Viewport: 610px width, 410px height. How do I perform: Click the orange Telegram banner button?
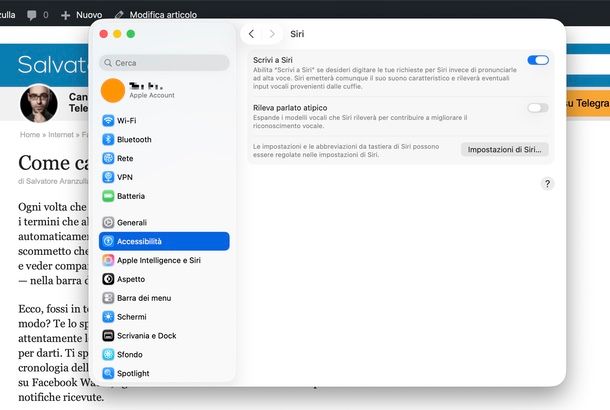[587, 103]
